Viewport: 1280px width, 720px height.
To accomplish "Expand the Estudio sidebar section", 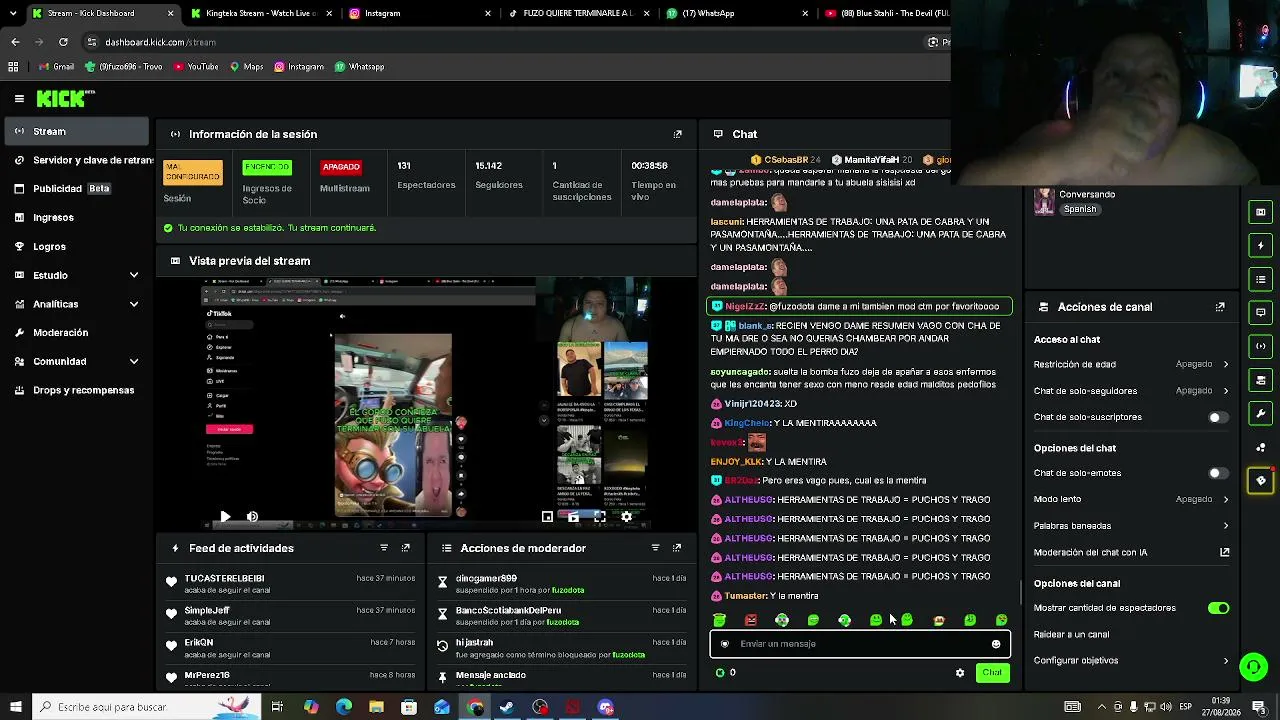I will 77,275.
